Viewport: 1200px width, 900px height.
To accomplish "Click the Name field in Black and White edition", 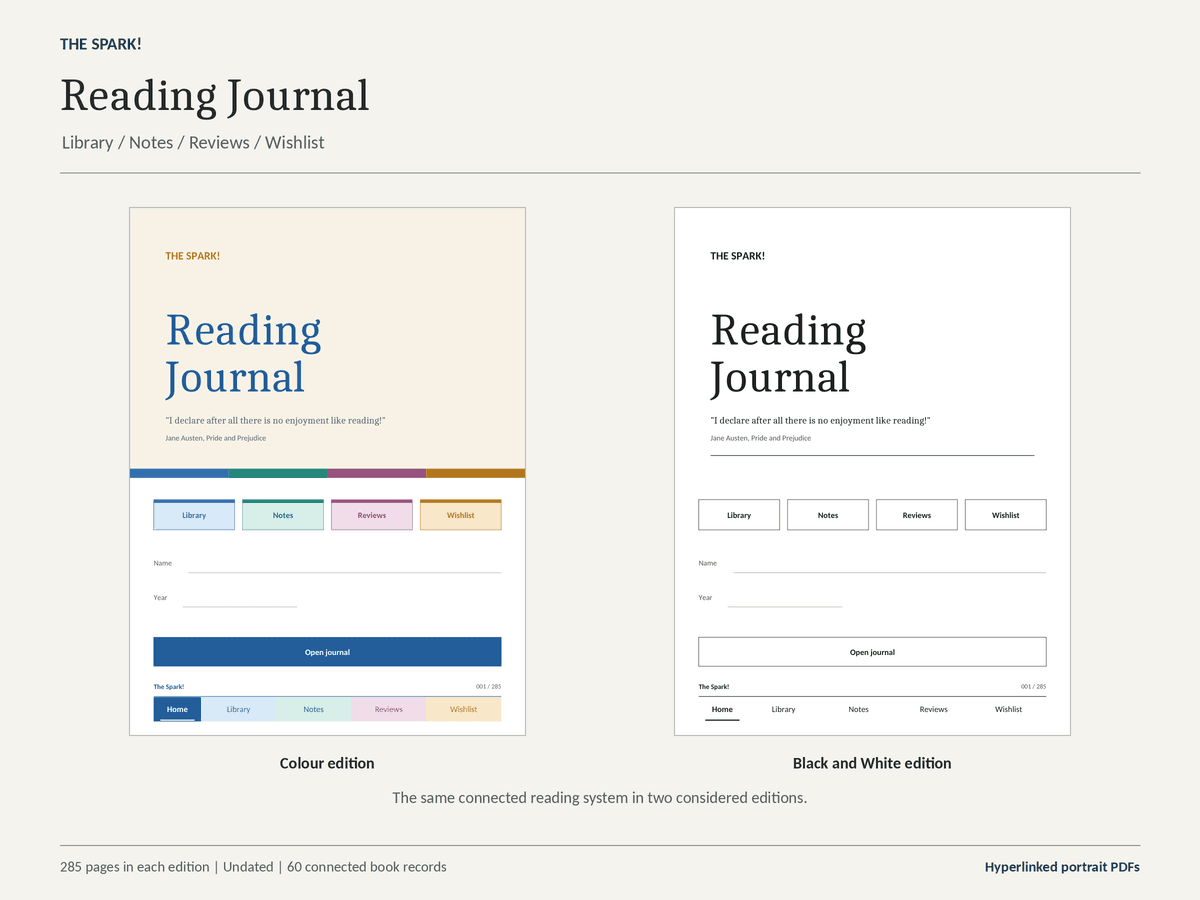I will [890, 564].
